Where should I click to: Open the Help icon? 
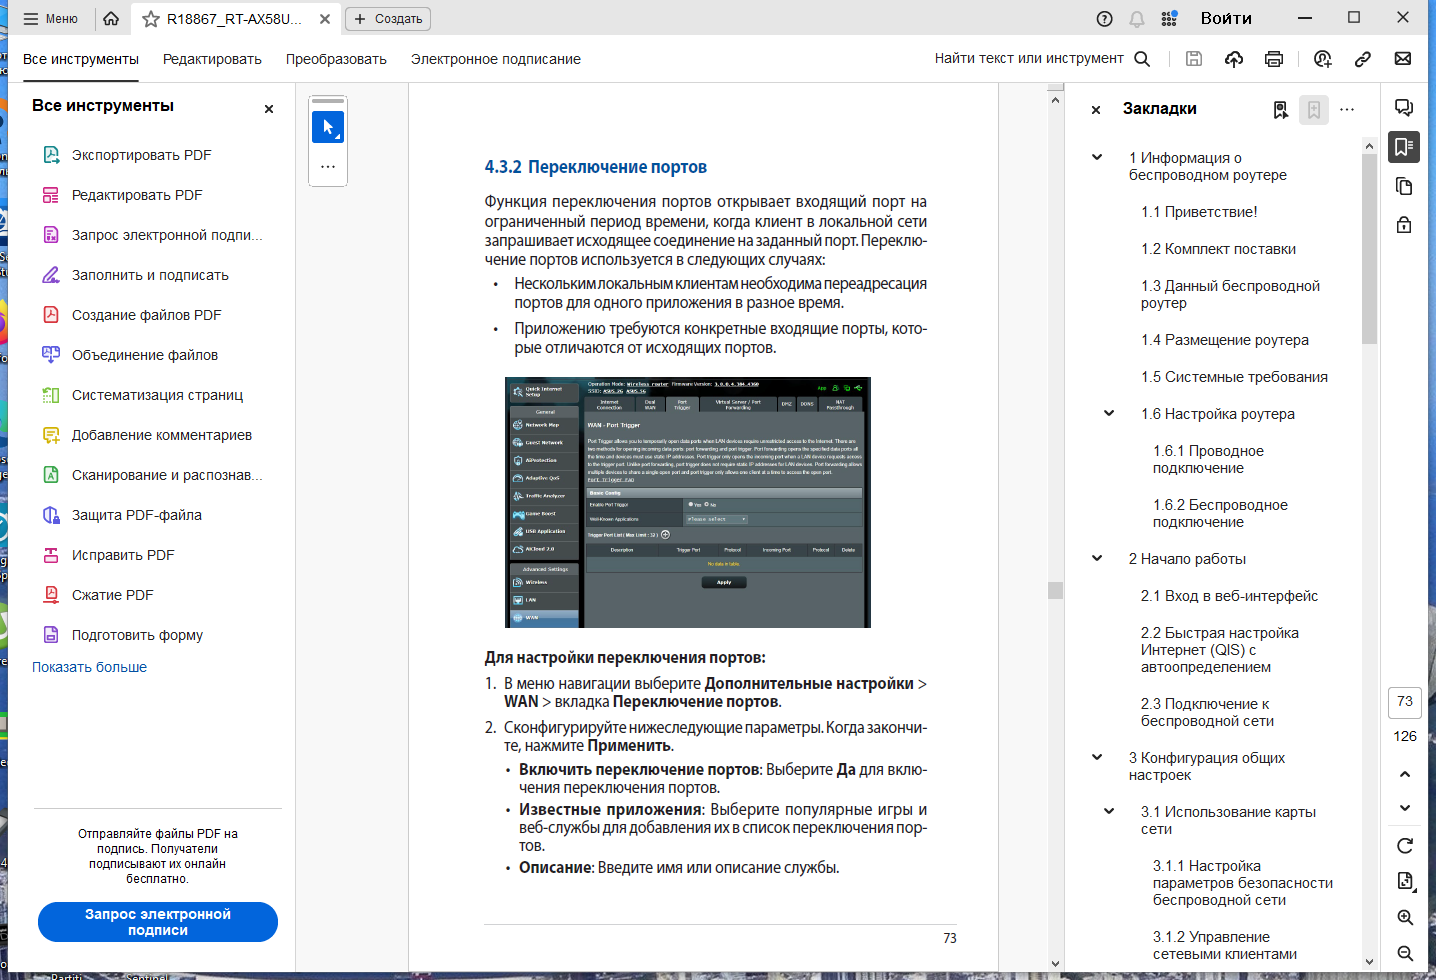[1104, 19]
